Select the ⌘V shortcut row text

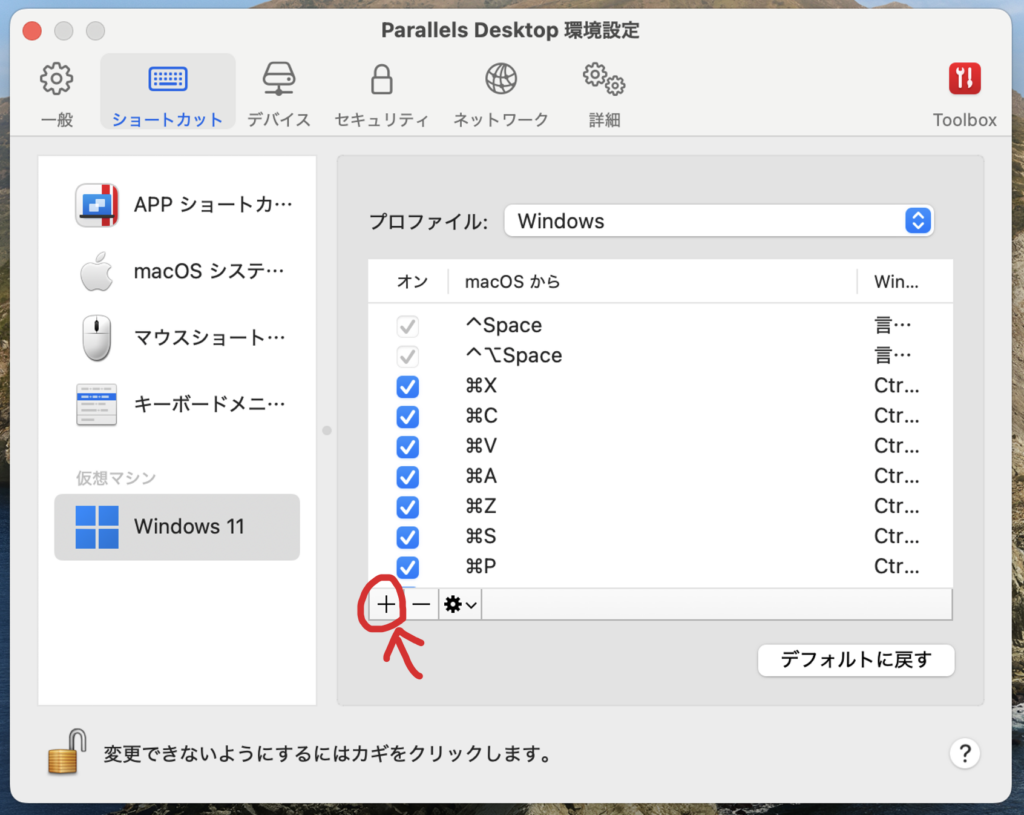click(481, 445)
